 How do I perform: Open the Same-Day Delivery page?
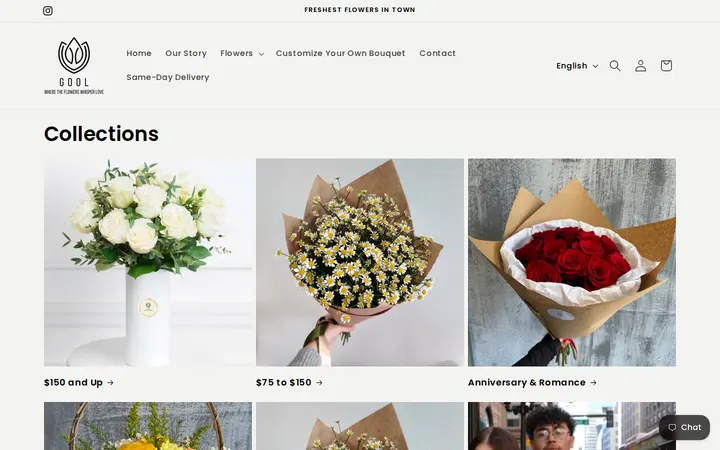[168, 77]
